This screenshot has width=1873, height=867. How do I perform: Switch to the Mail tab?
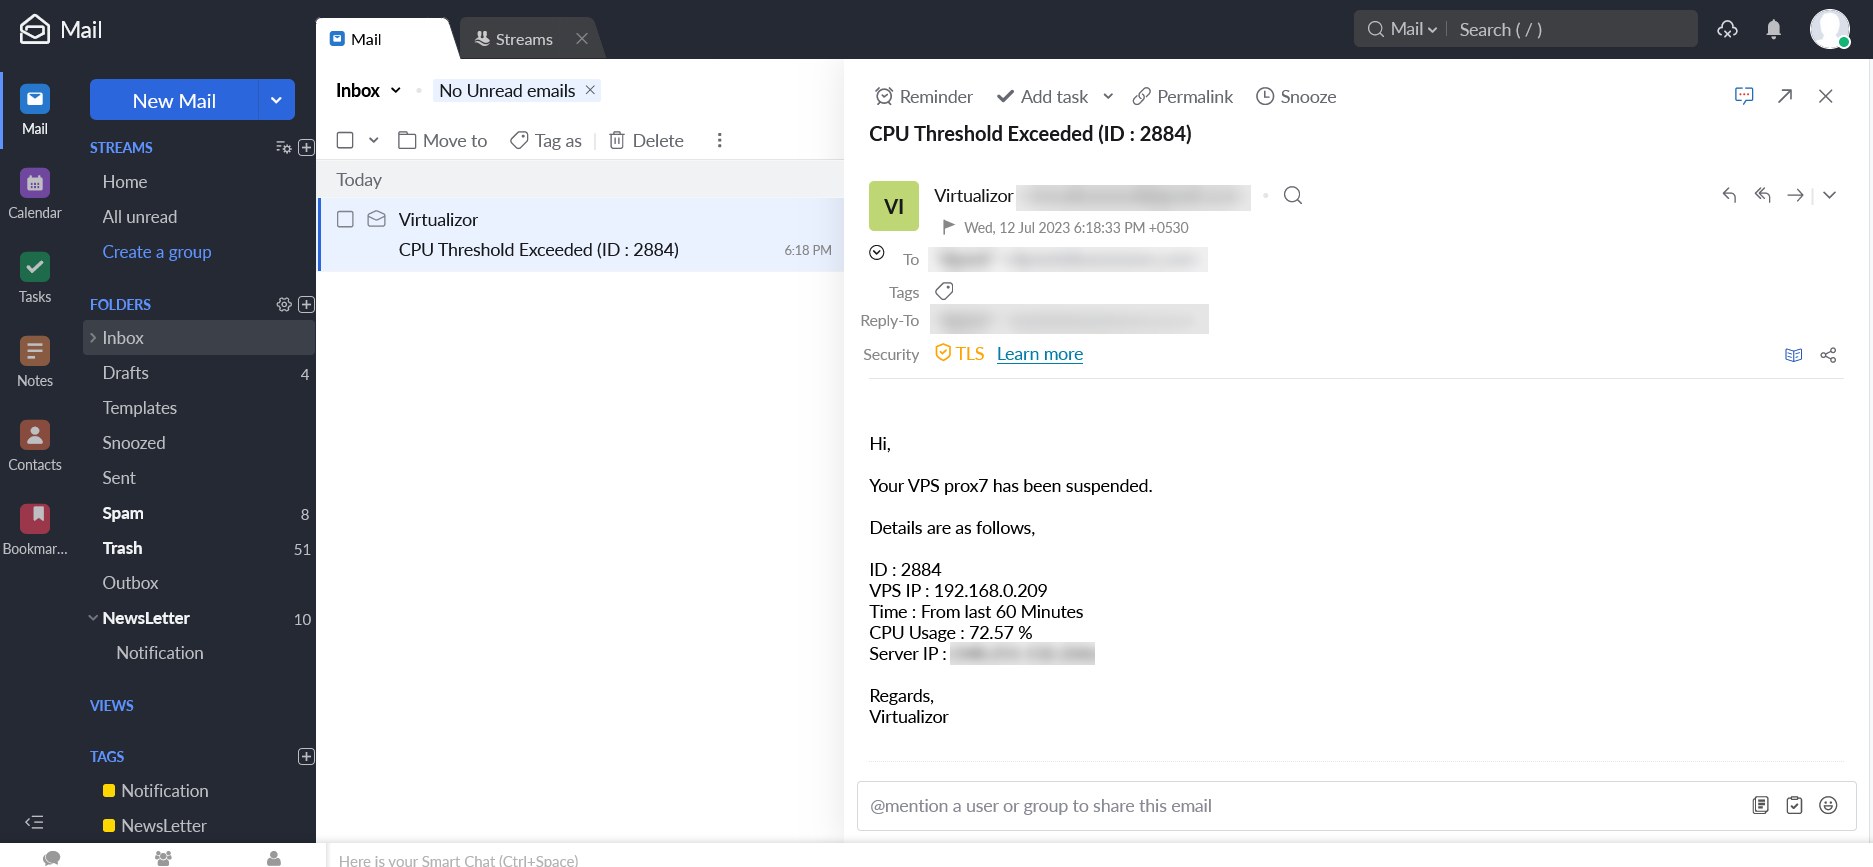[x=384, y=39]
